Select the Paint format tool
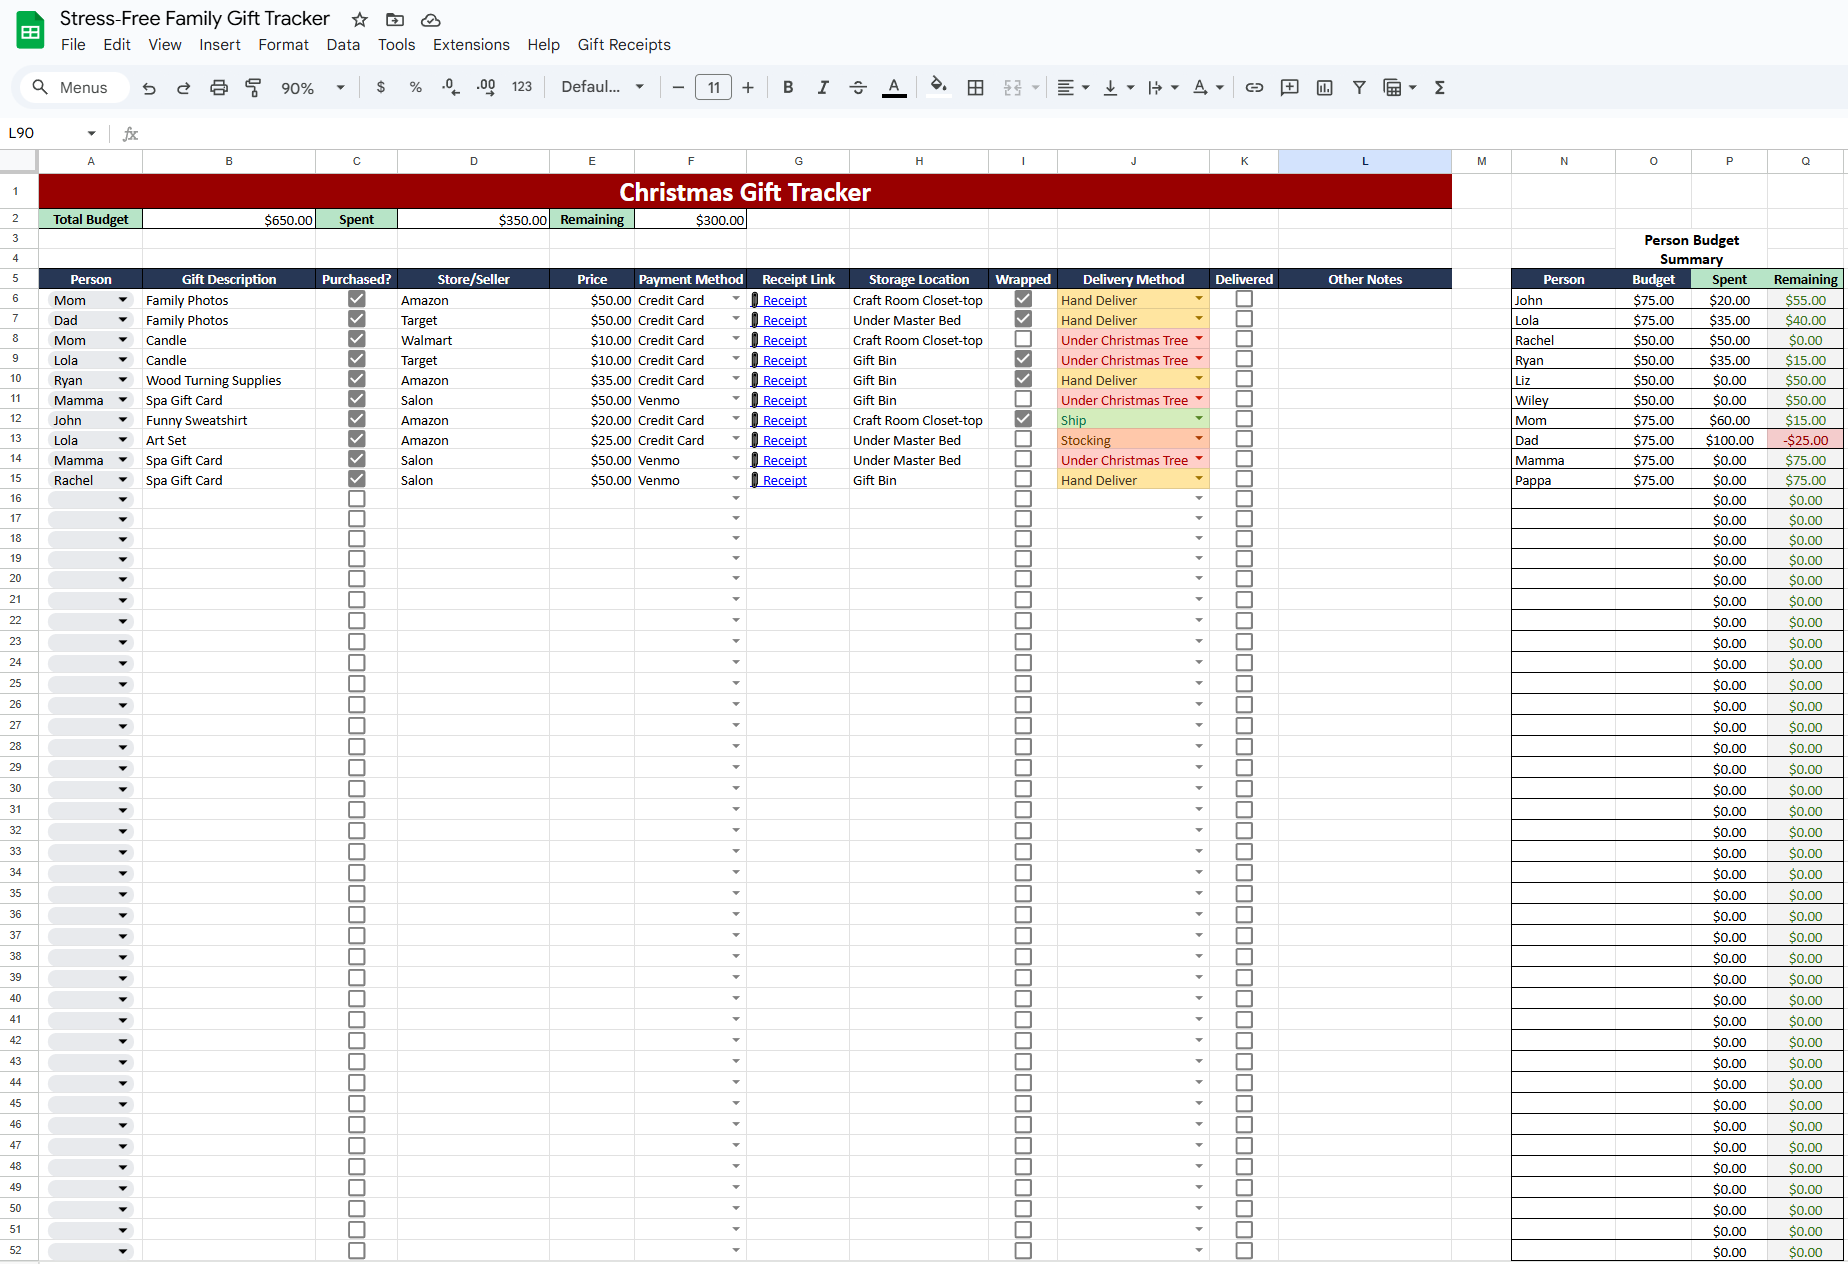 click(253, 88)
